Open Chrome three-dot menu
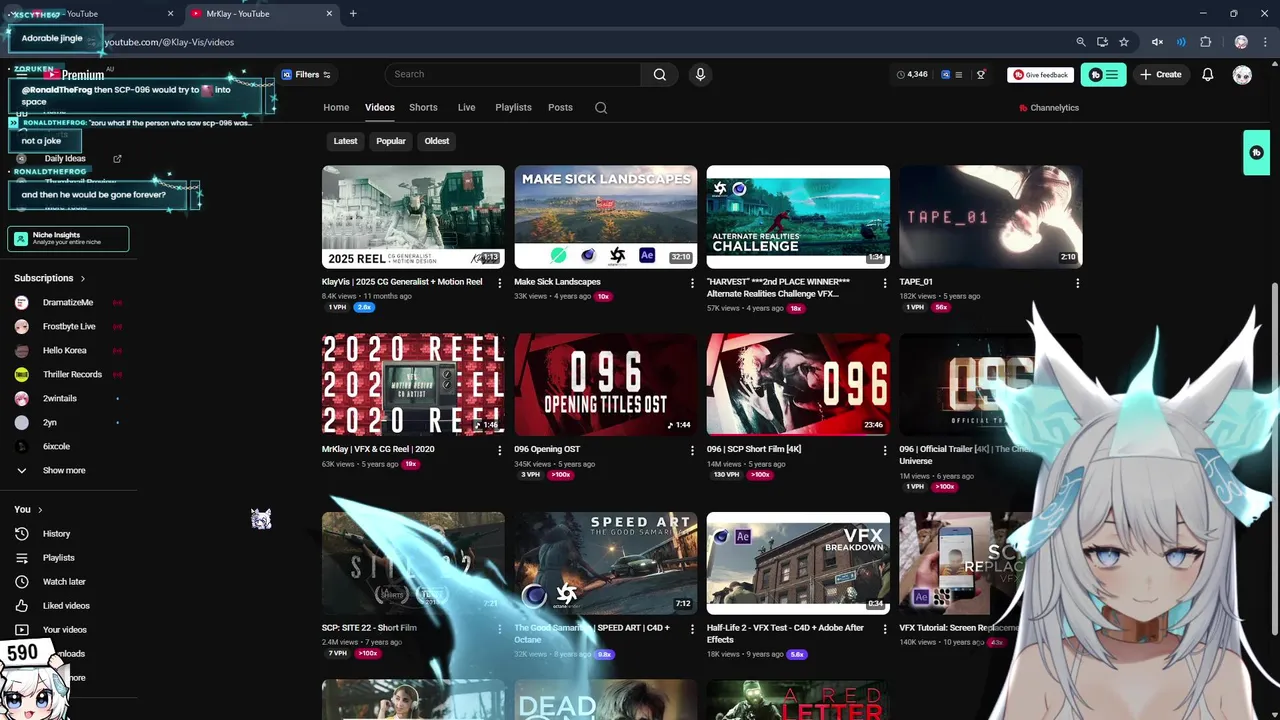 [1264, 42]
